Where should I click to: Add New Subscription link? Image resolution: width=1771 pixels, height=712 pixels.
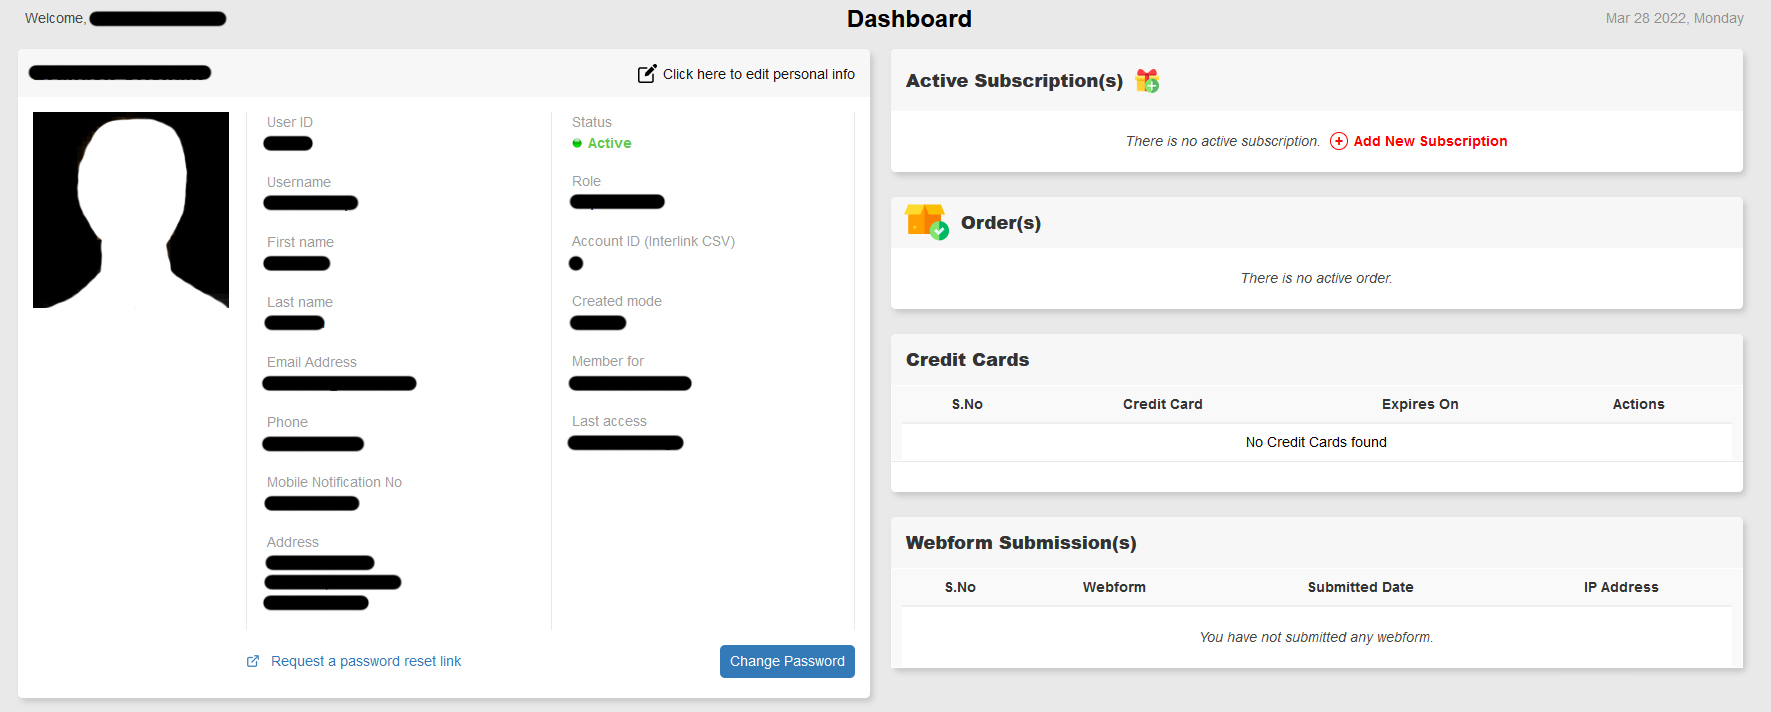coord(1430,141)
